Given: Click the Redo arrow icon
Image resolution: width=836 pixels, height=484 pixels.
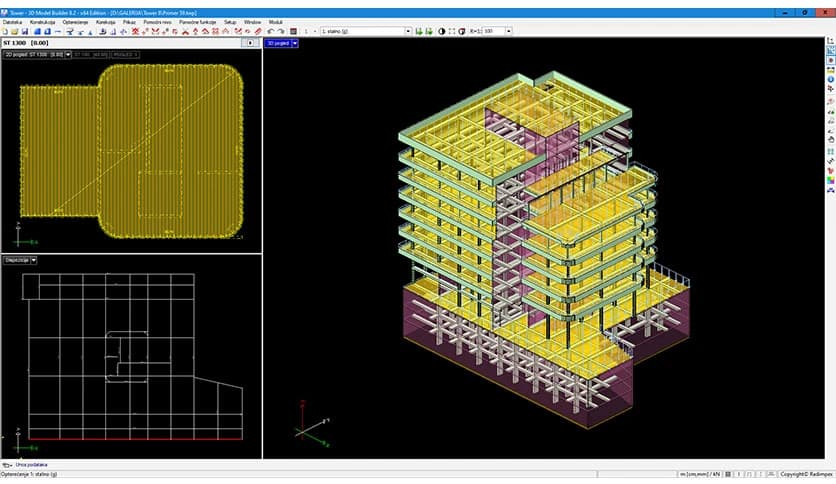Looking at the screenshot, I should click(x=280, y=31).
